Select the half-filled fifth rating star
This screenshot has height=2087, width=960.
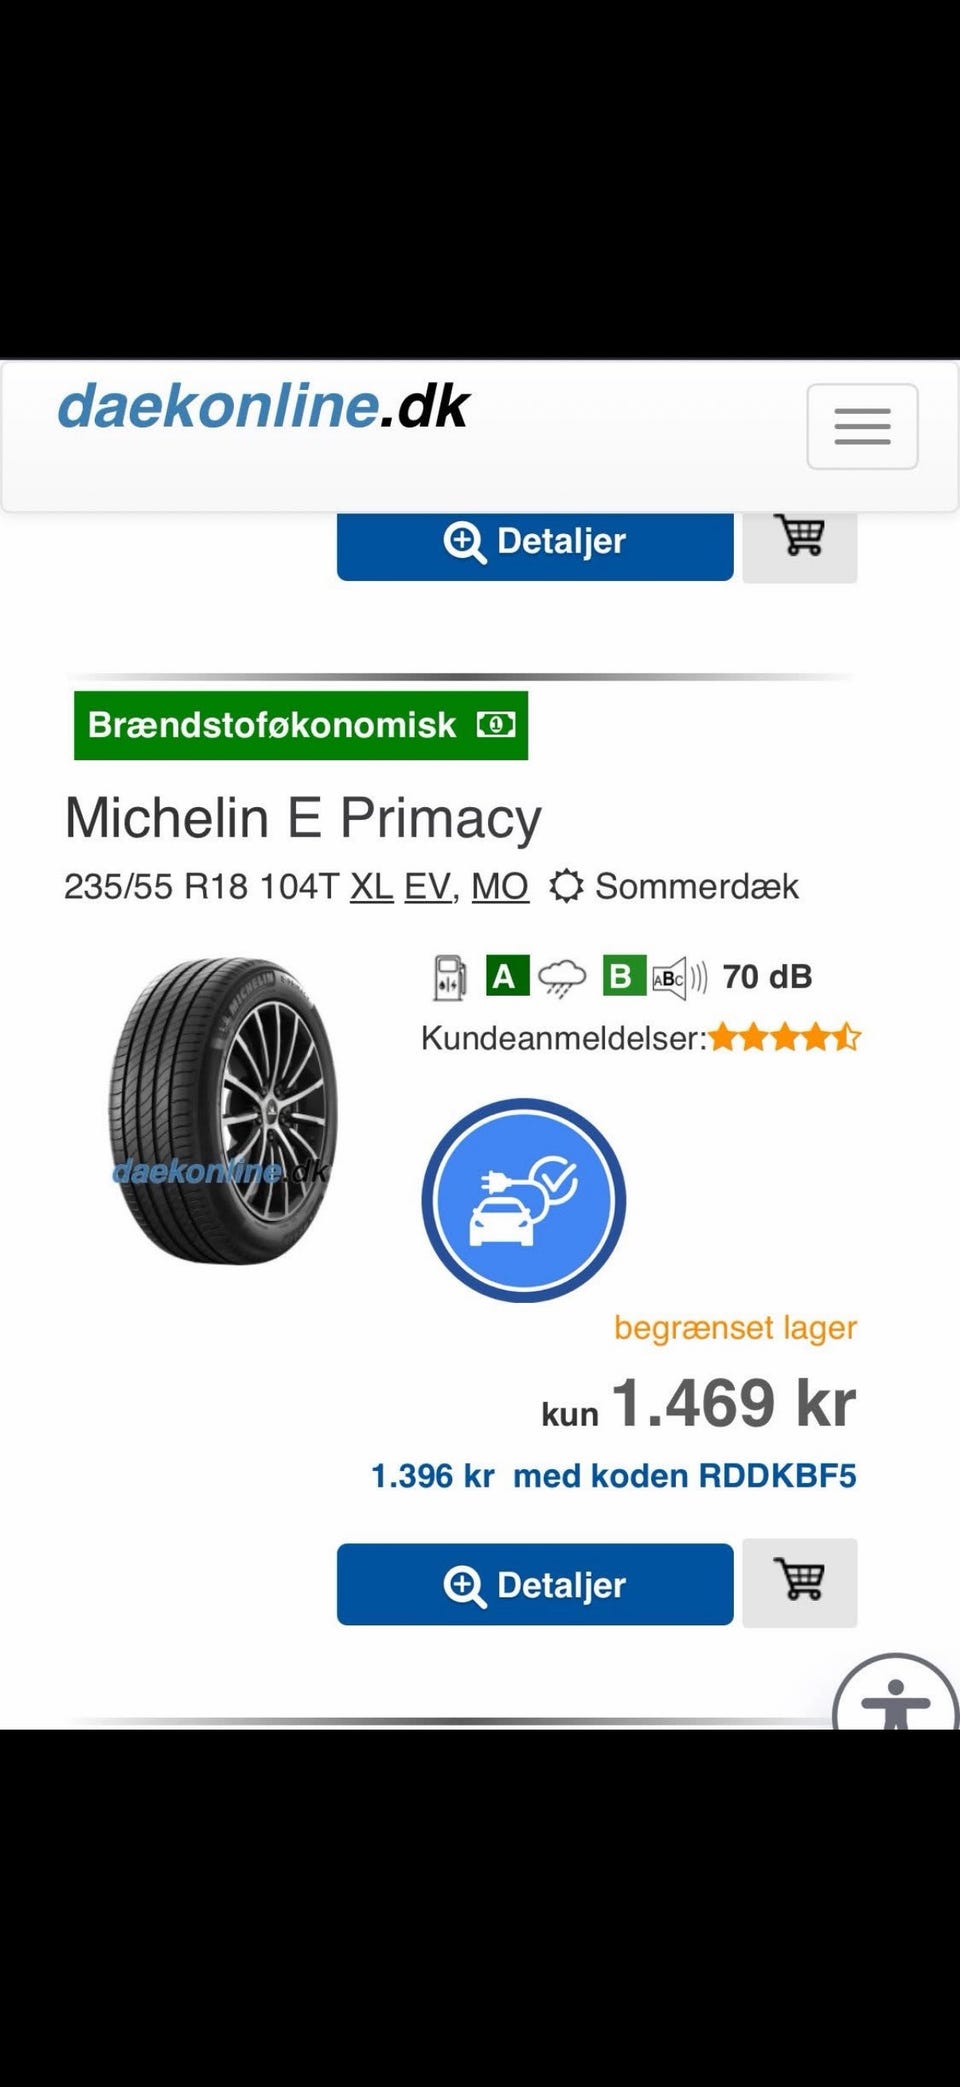(848, 1037)
